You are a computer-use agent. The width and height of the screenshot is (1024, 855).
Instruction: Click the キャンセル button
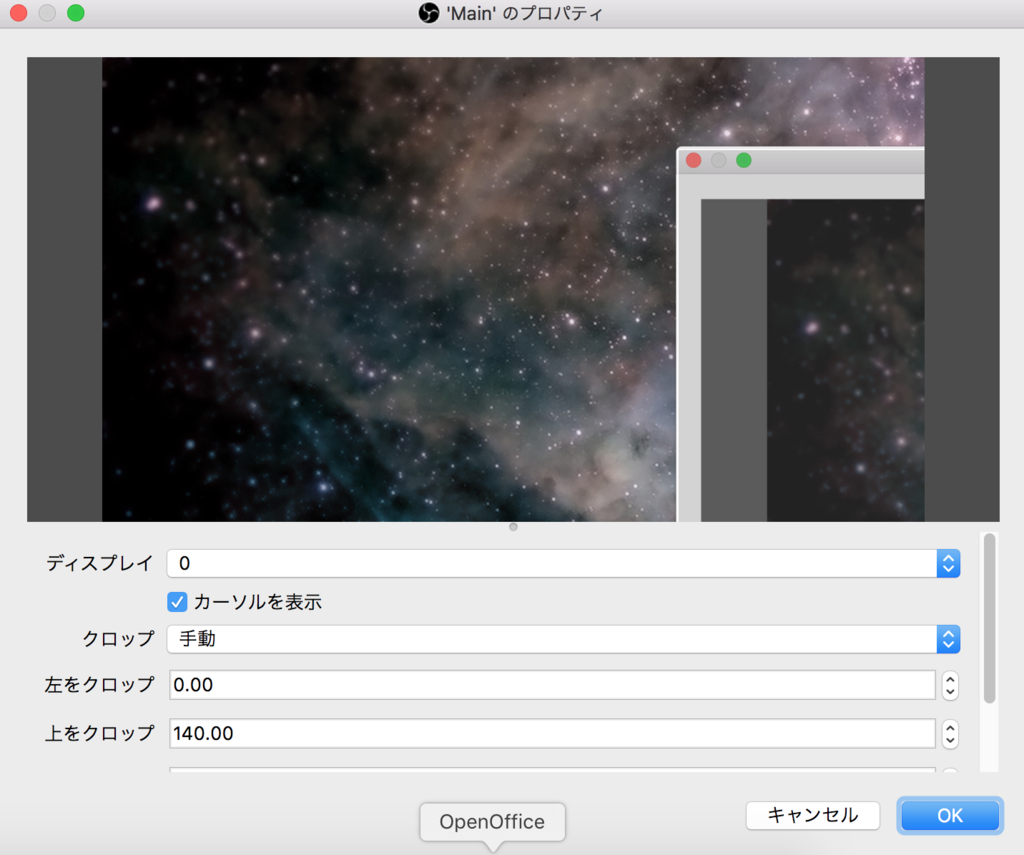pos(812,815)
